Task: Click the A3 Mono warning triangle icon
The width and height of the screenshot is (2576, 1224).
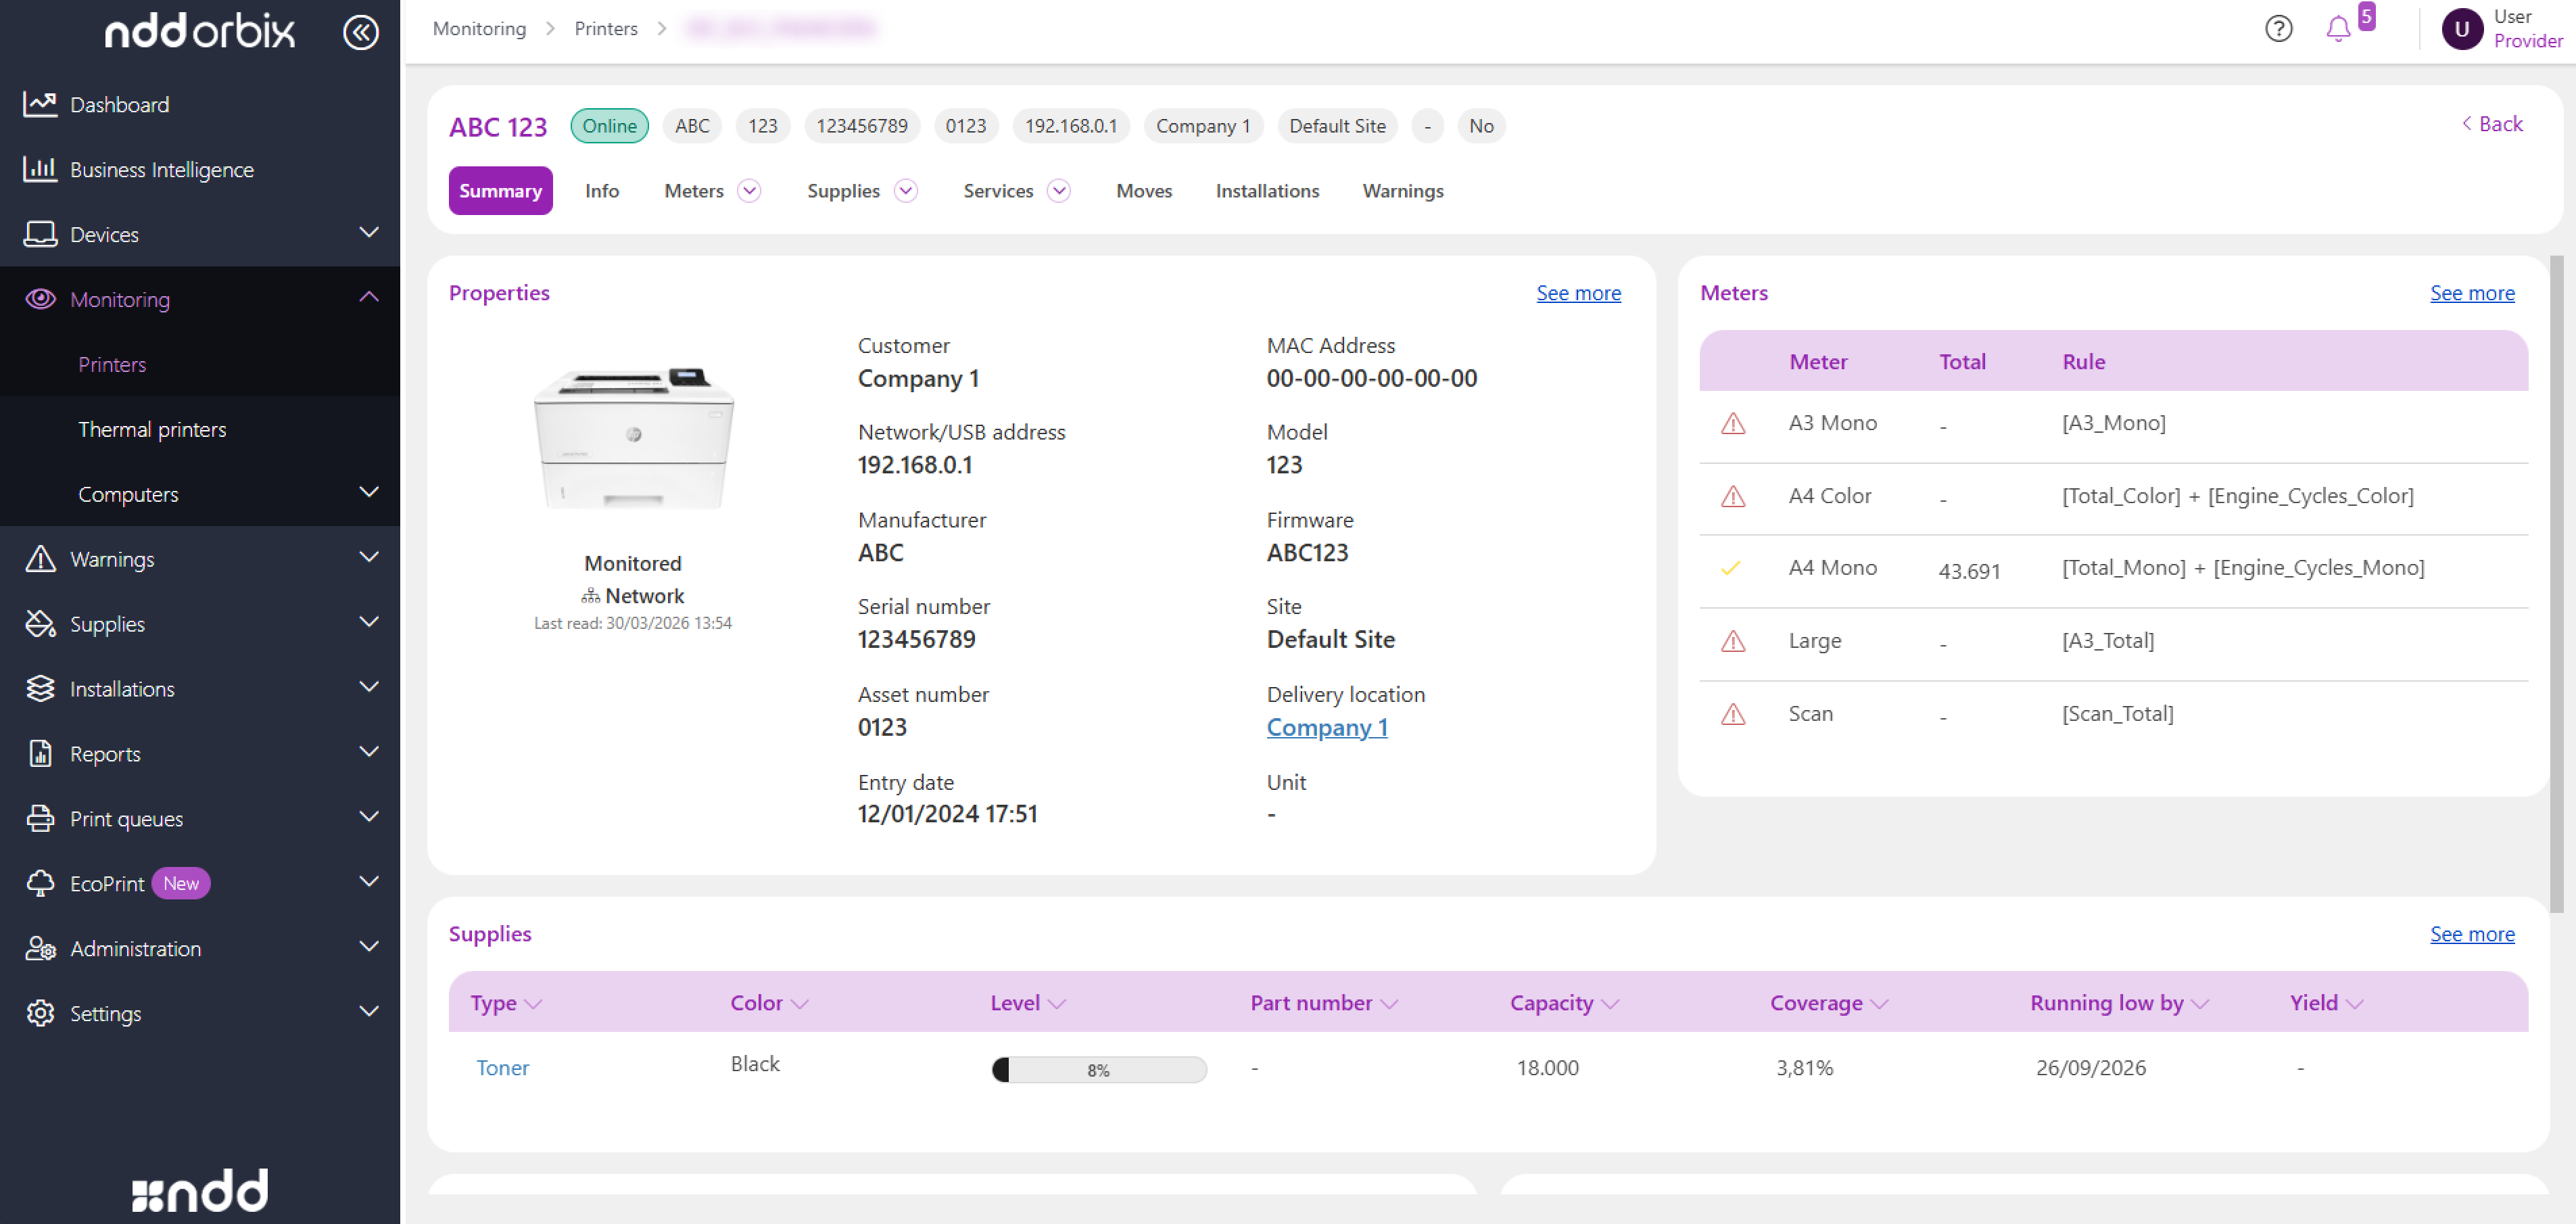Action: [1732, 424]
